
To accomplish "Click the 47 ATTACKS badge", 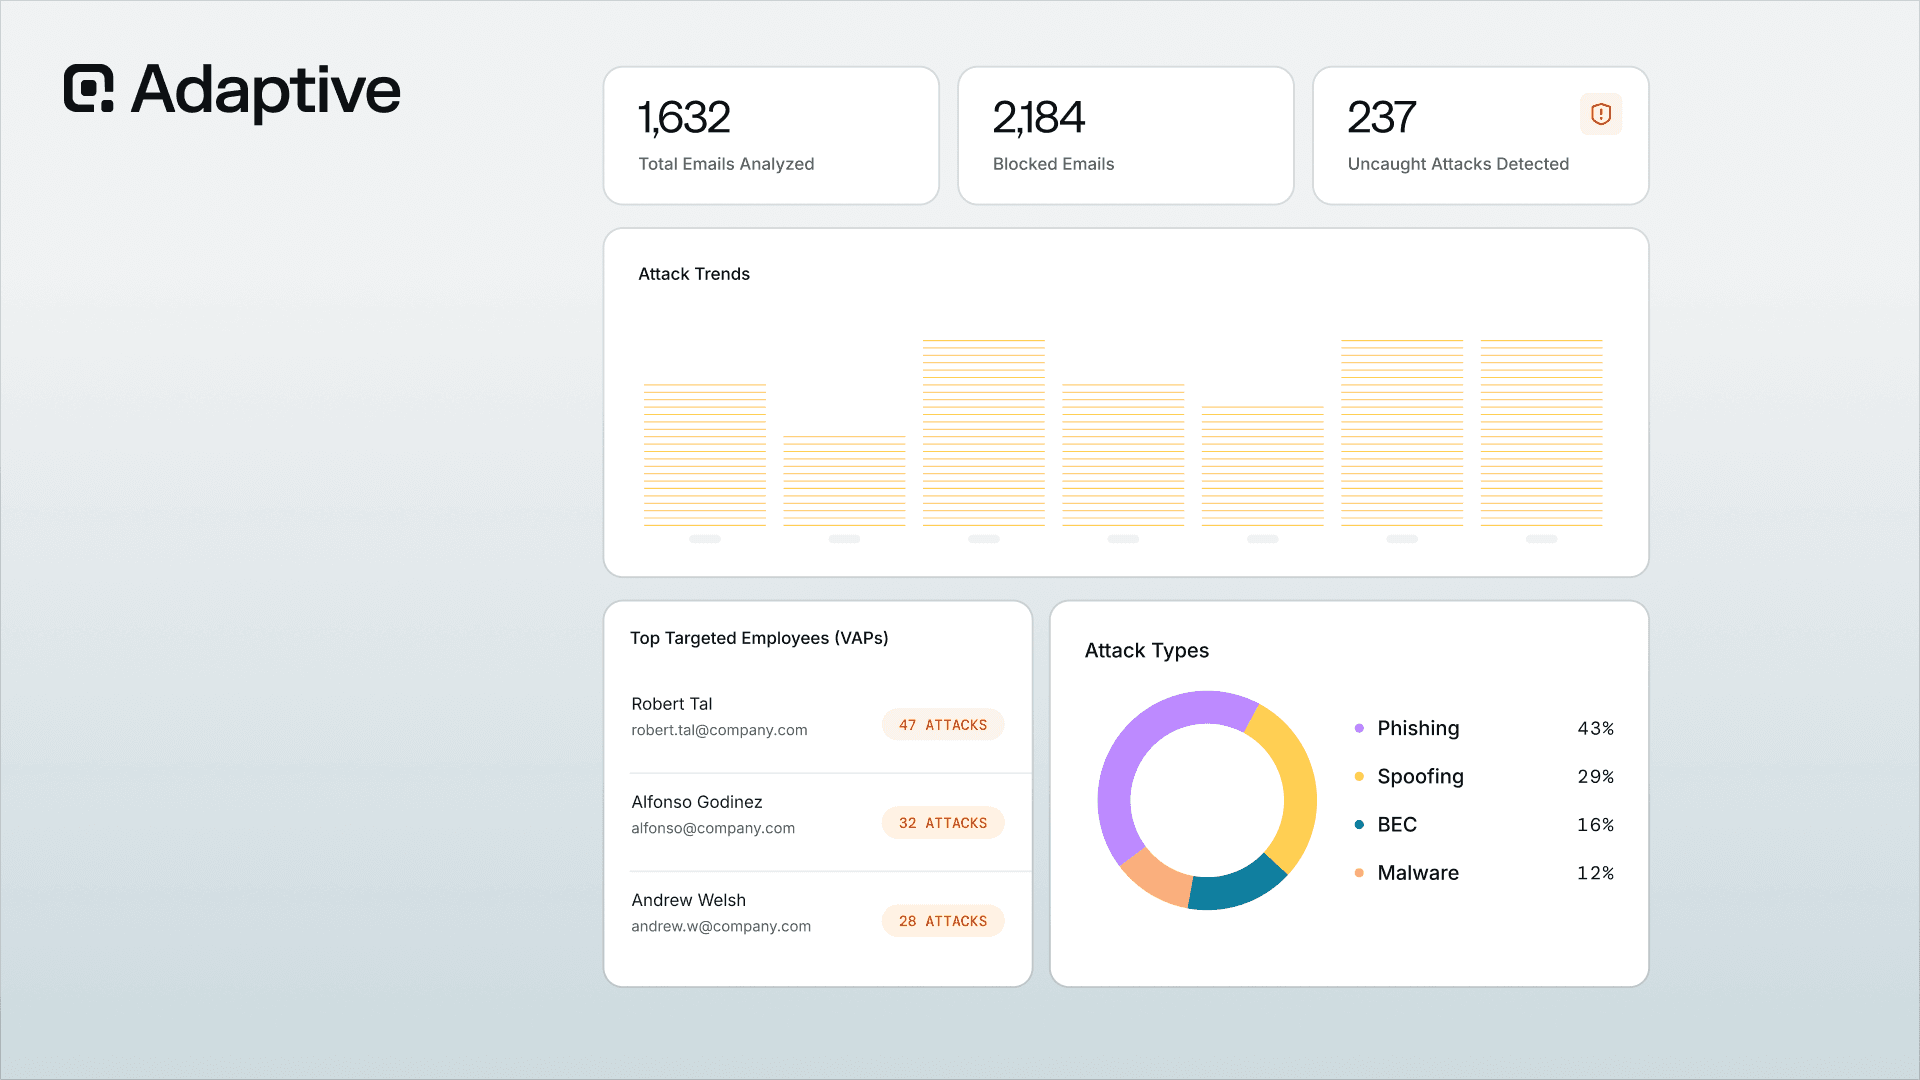I will pos(943,725).
